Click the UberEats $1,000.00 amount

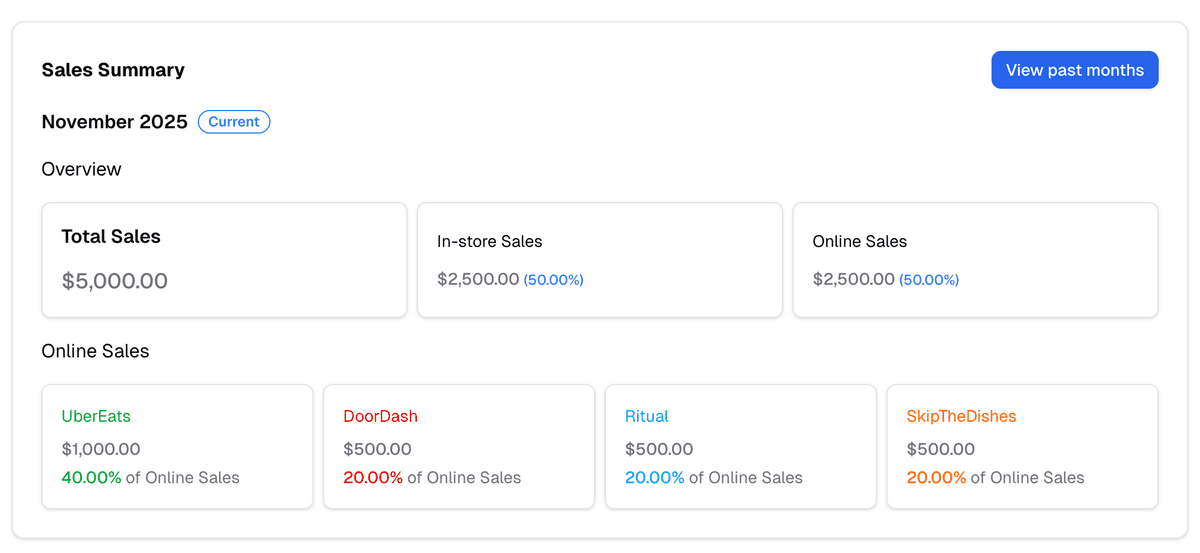(x=101, y=449)
